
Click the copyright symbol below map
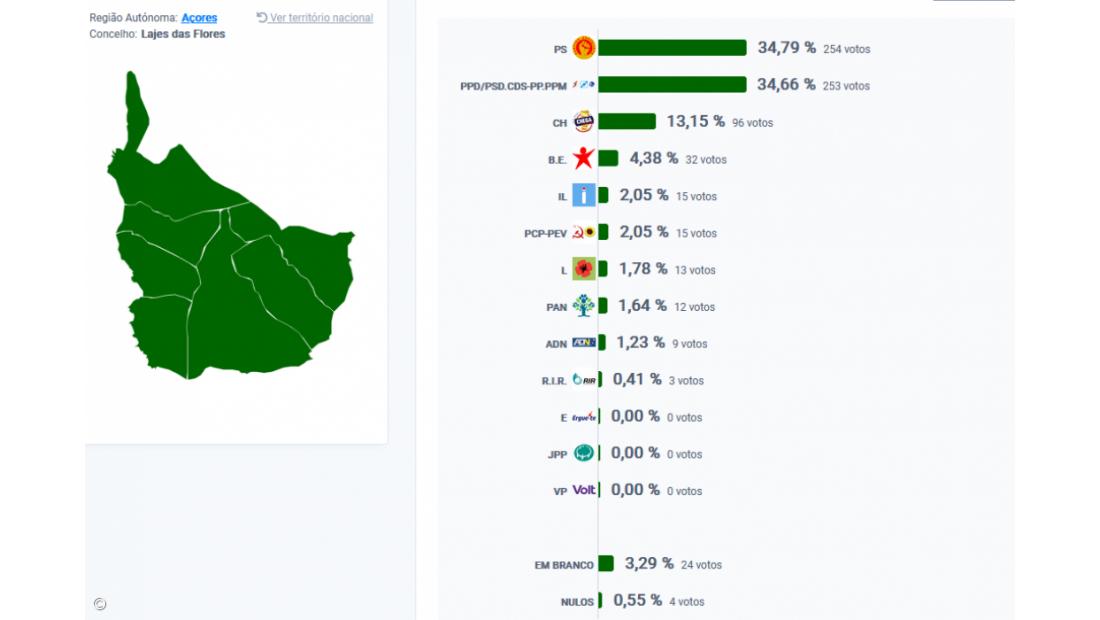tap(100, 604)
